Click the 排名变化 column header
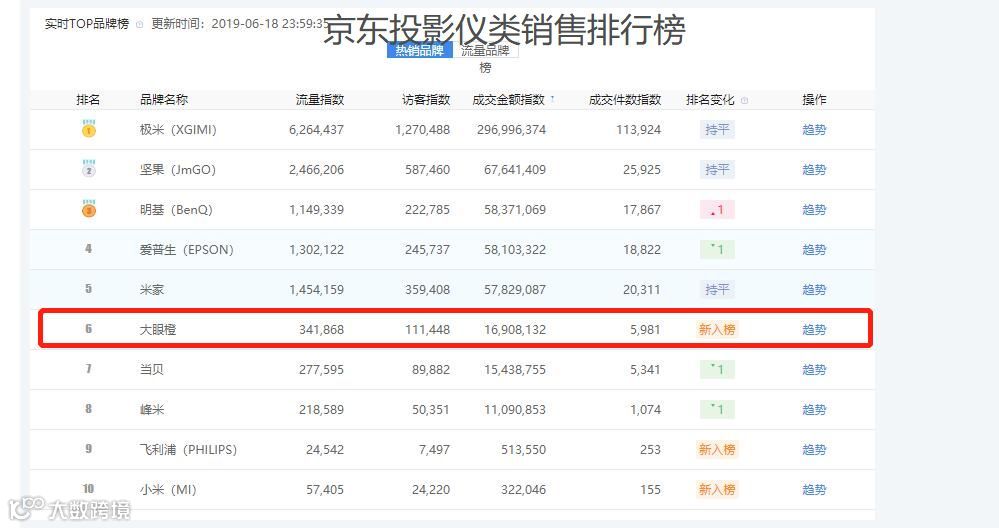The image size is (999, 528). coord(710,99)
